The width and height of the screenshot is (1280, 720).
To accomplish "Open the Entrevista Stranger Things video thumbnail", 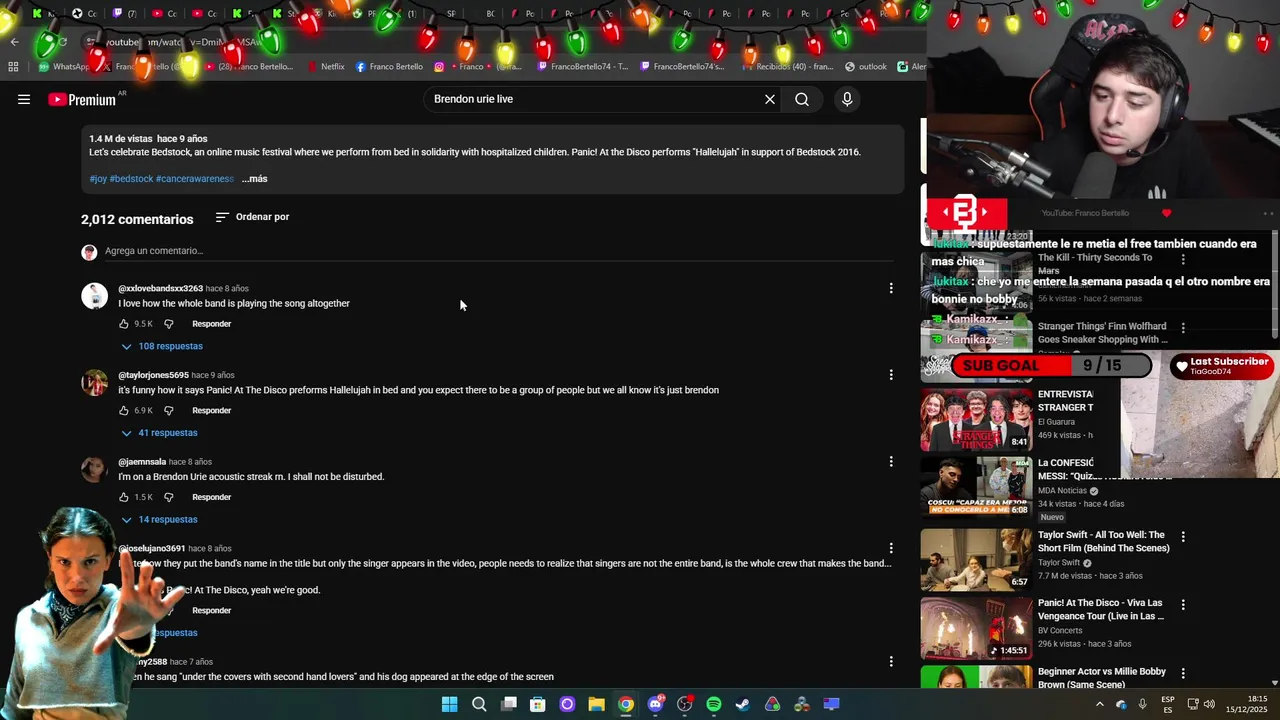I will pos(976,419).
